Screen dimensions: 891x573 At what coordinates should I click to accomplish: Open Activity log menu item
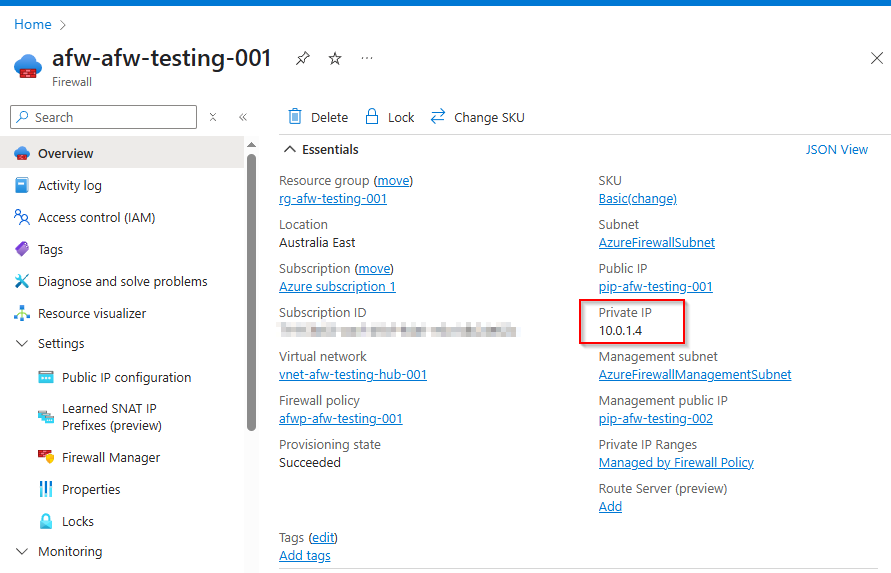pos(69,185)
